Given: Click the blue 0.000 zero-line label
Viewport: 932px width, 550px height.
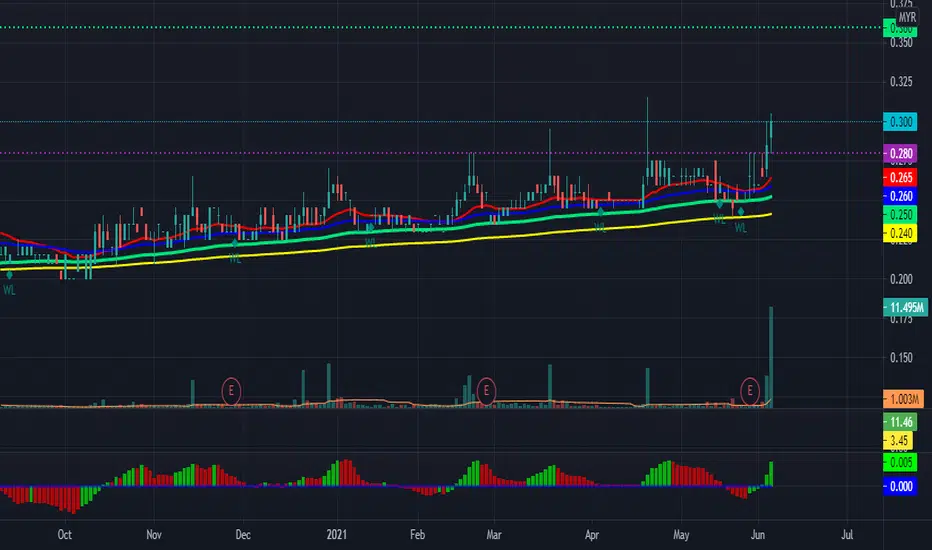Looking at the screenshot, I should coord(900,486).
